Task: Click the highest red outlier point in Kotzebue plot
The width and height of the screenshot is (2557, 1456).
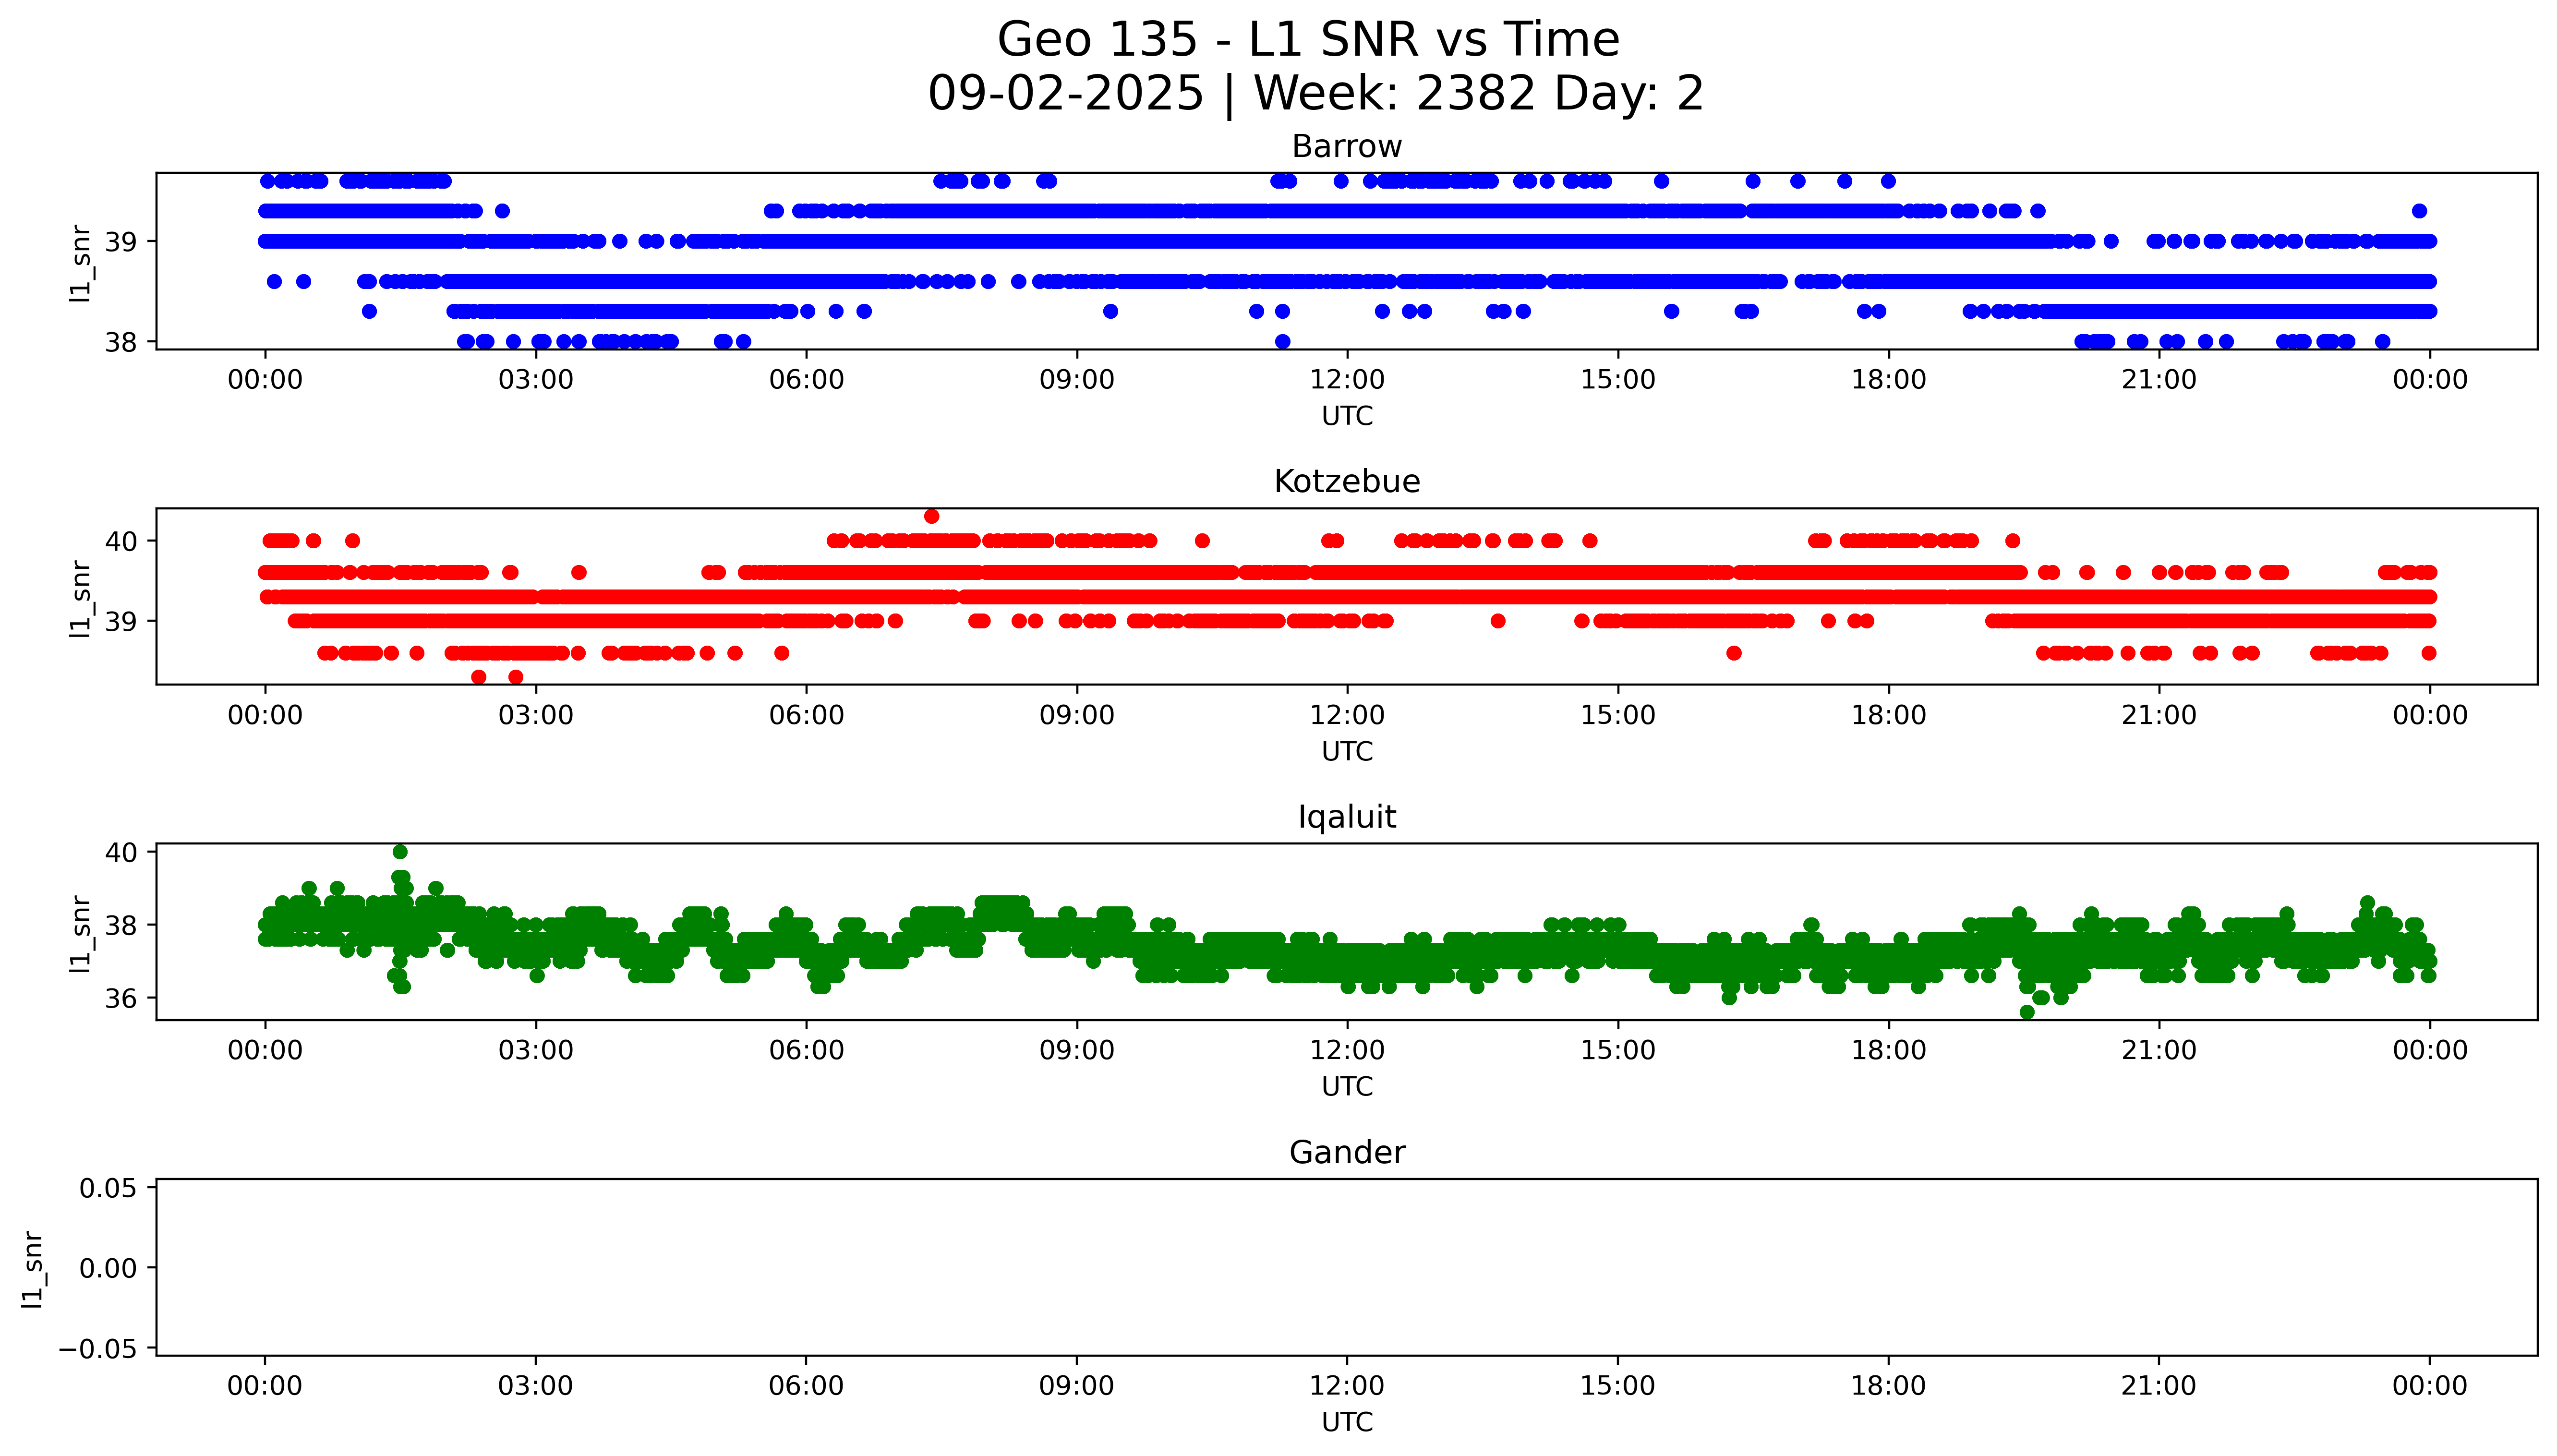Action: [x=931, y=516]
